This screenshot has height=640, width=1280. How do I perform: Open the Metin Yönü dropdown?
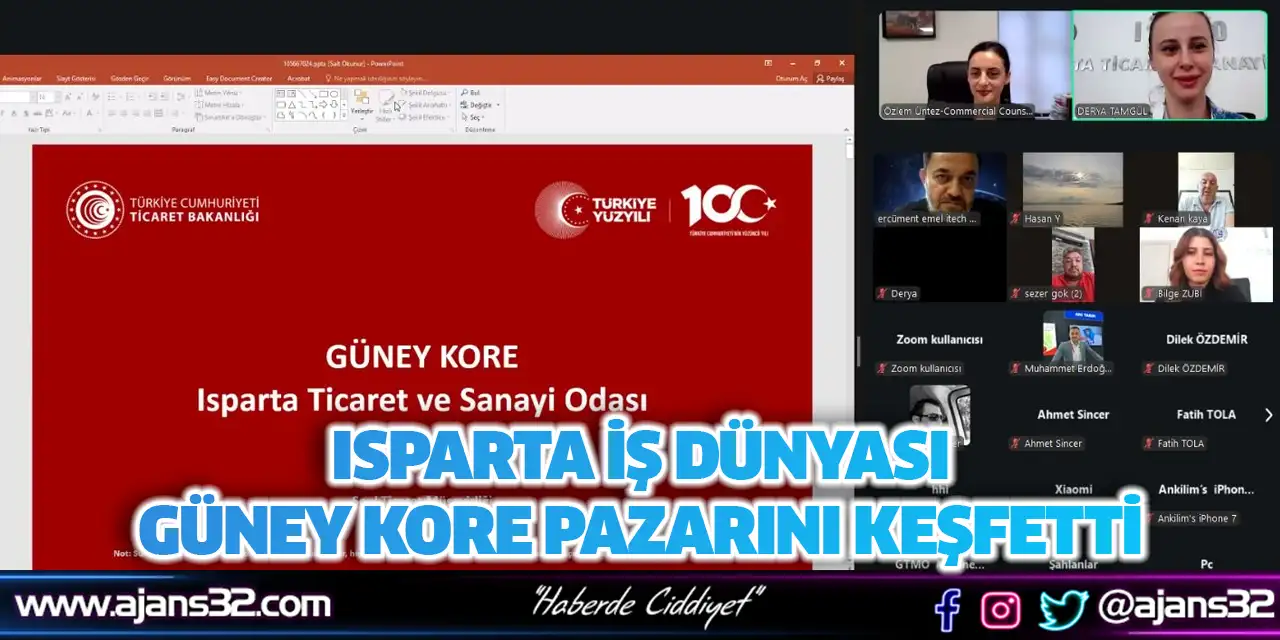(x=217, y=92)
